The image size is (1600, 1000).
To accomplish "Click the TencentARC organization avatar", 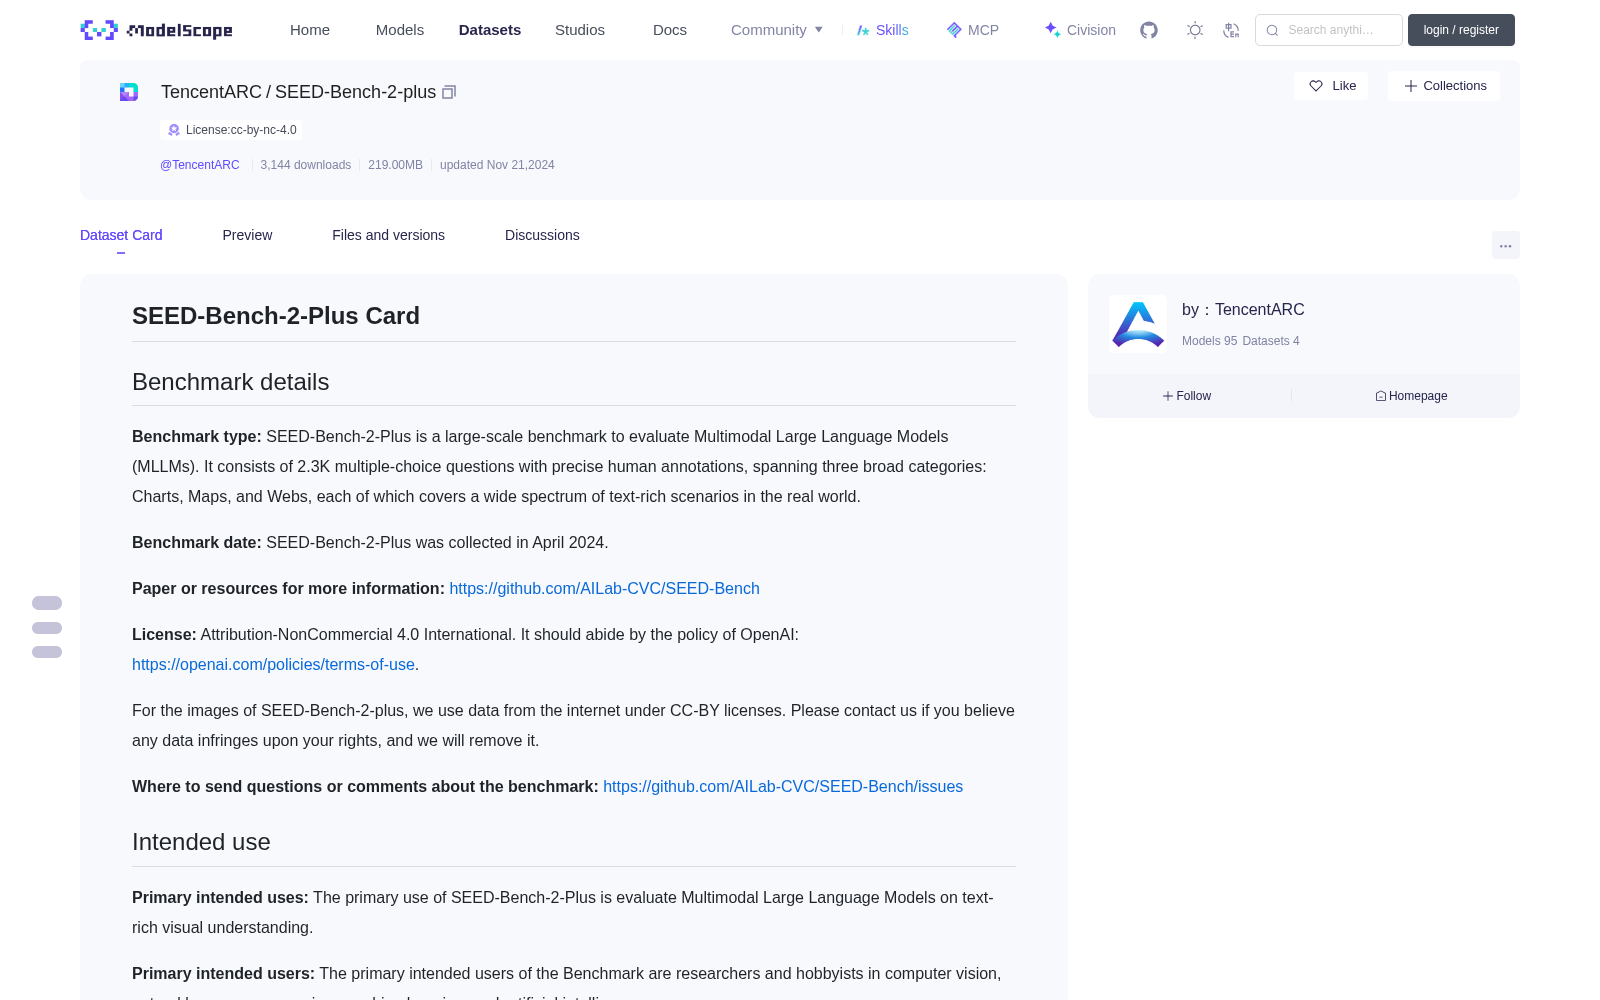I will click(1138, 324).
